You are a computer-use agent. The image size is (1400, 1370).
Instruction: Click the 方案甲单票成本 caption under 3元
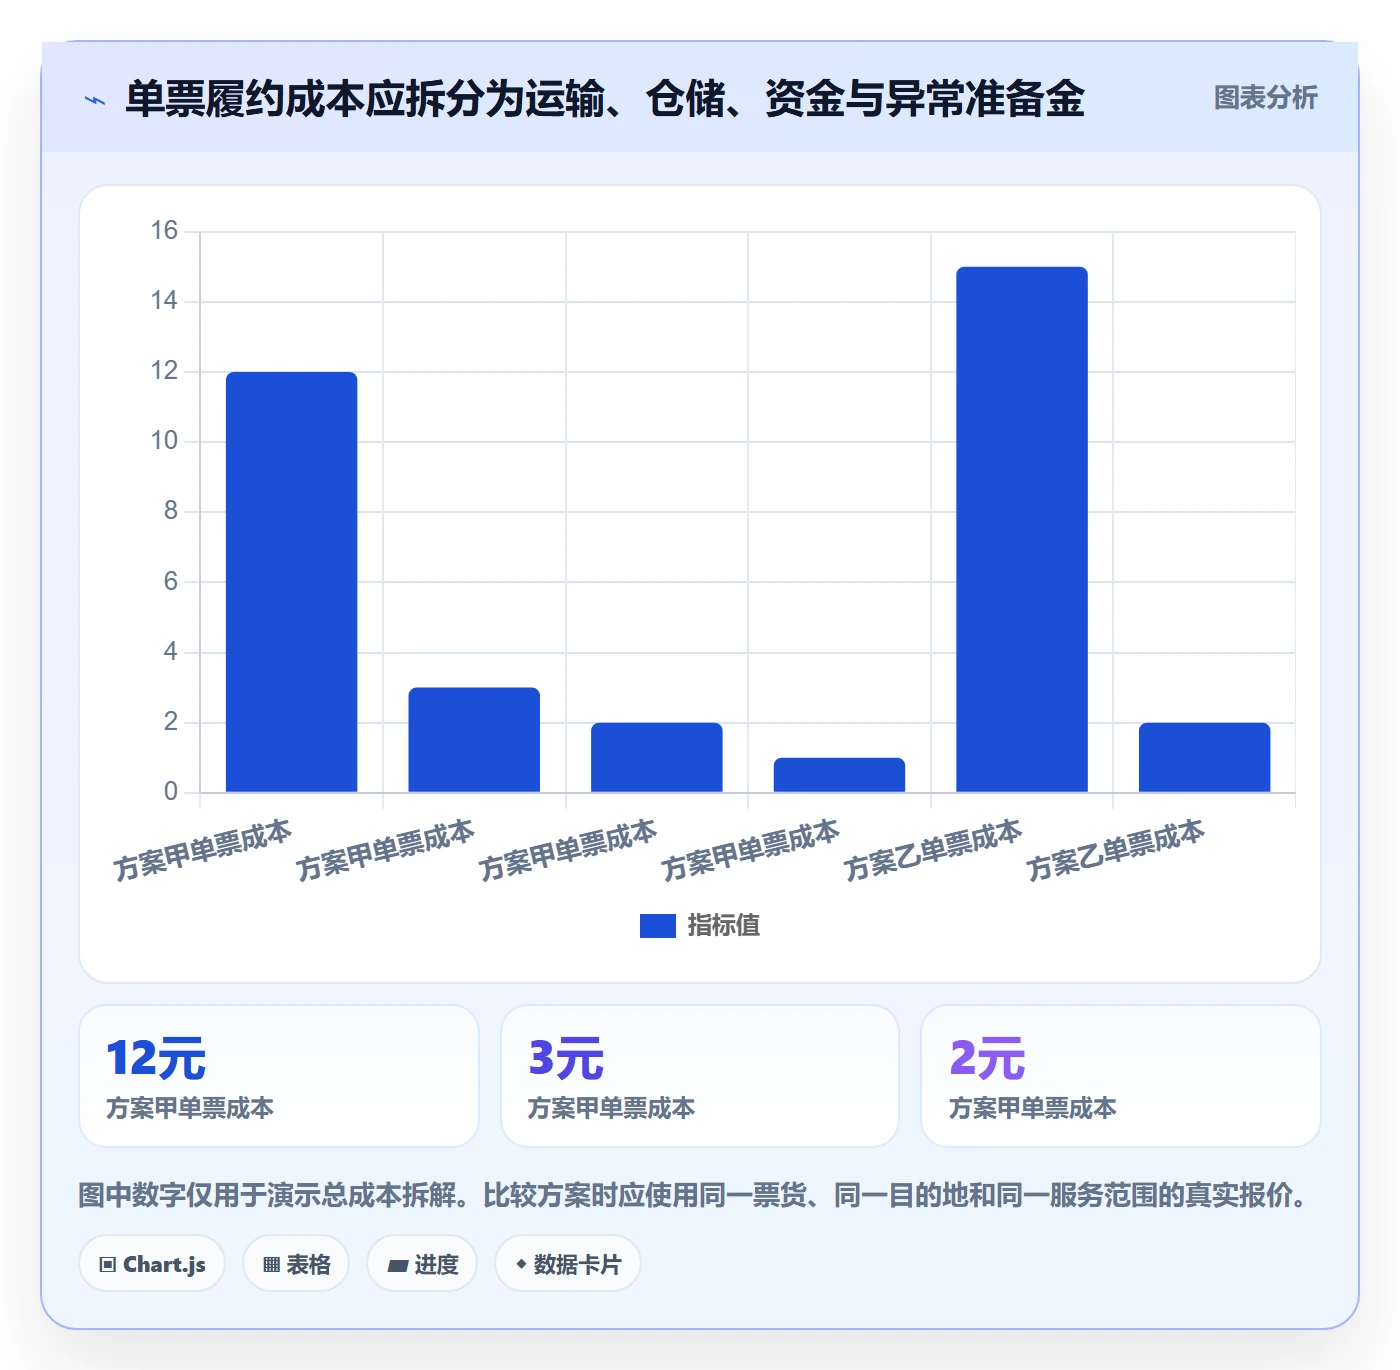(611, 1108)
